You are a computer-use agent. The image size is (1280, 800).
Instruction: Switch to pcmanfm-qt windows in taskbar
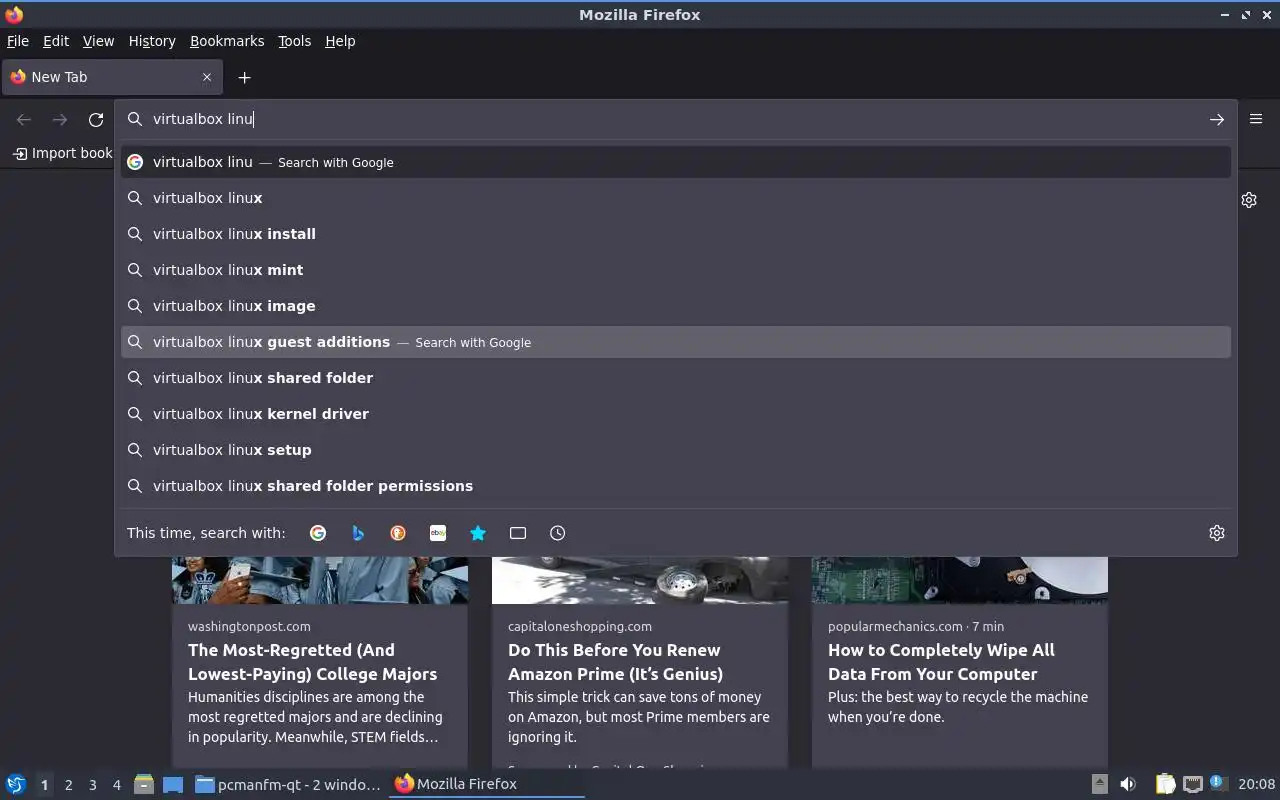[288, 784]
